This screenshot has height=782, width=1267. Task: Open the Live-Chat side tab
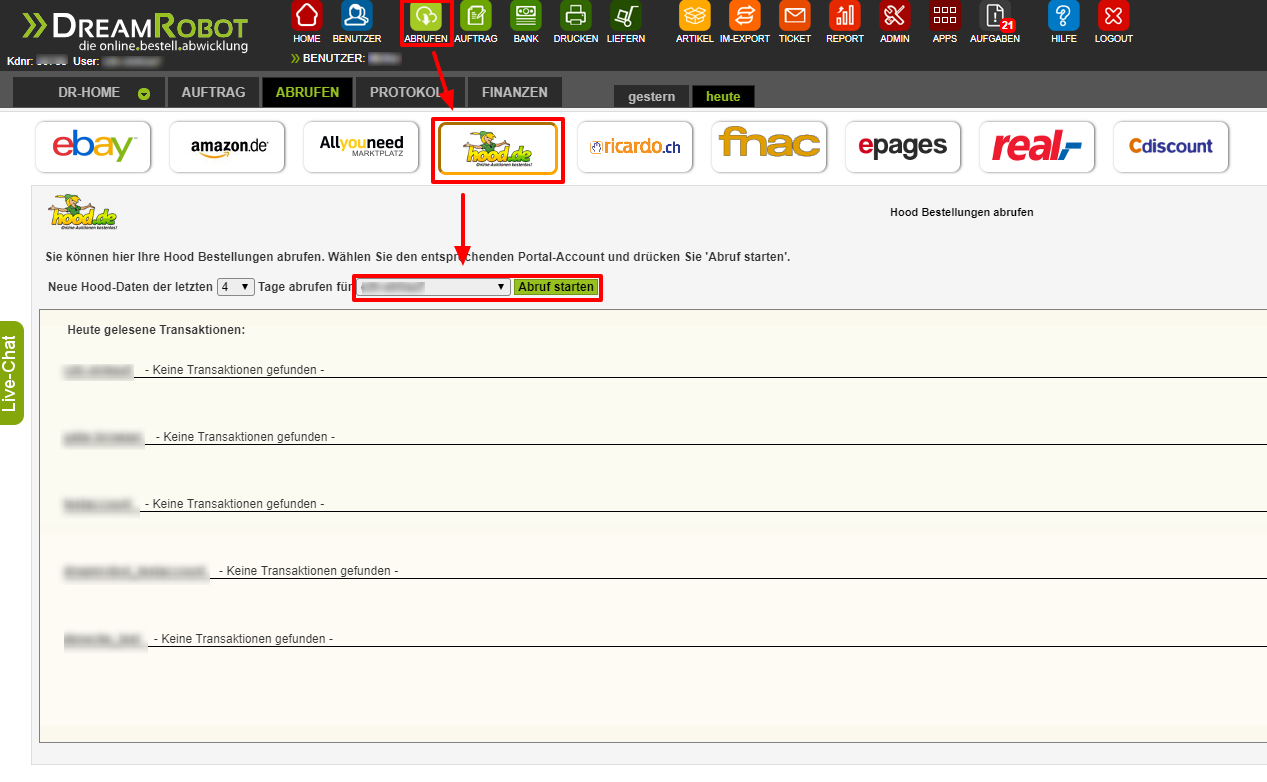click(11, 373)
